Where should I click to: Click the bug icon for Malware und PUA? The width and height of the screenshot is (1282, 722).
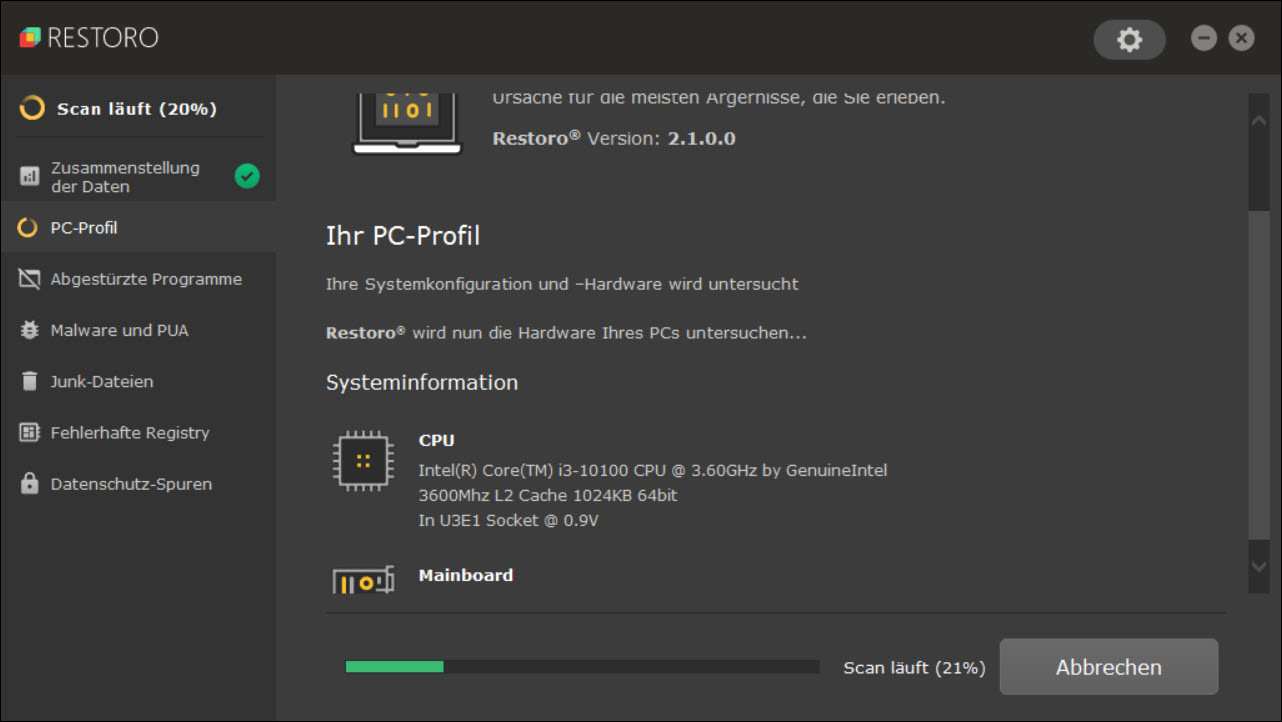point(30,330)
